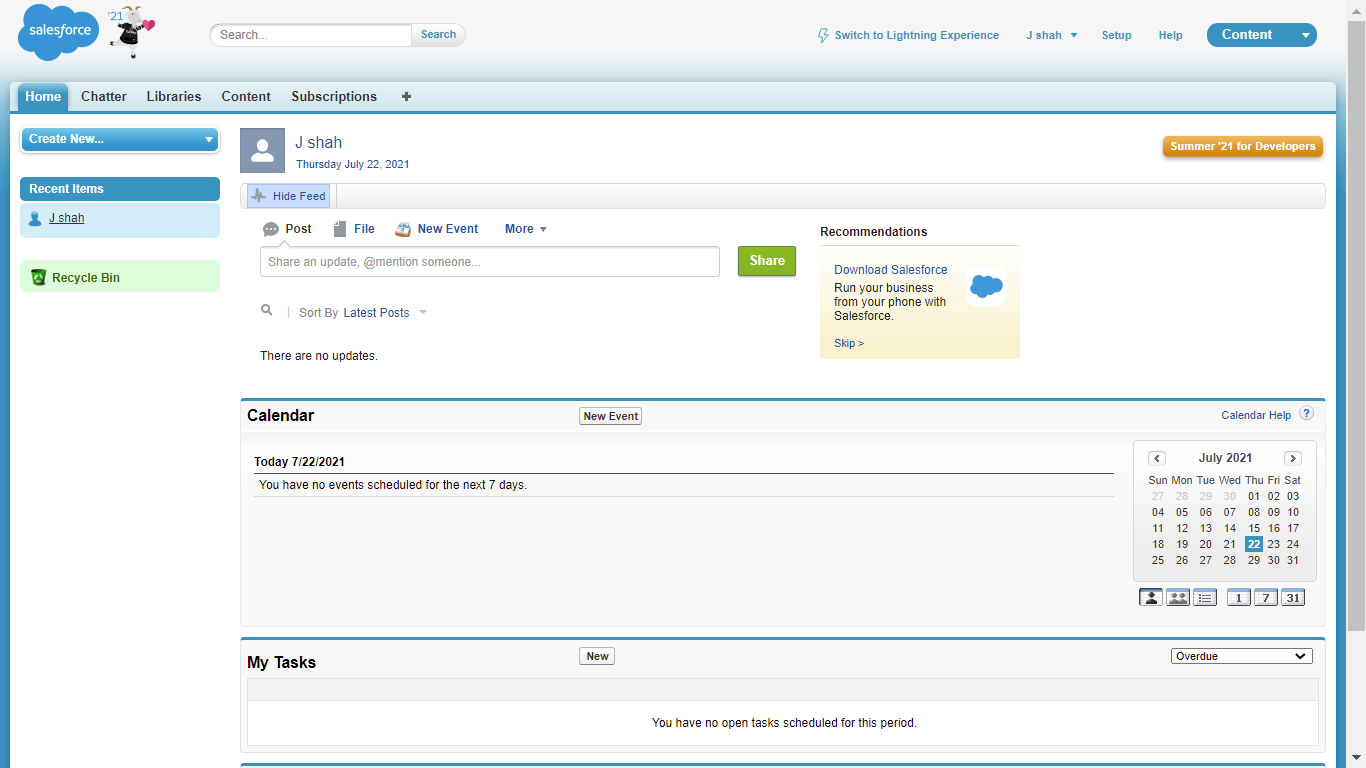1366x768 pixels.
Task: Click the July 2021 month label
Action: (1225, 458)
